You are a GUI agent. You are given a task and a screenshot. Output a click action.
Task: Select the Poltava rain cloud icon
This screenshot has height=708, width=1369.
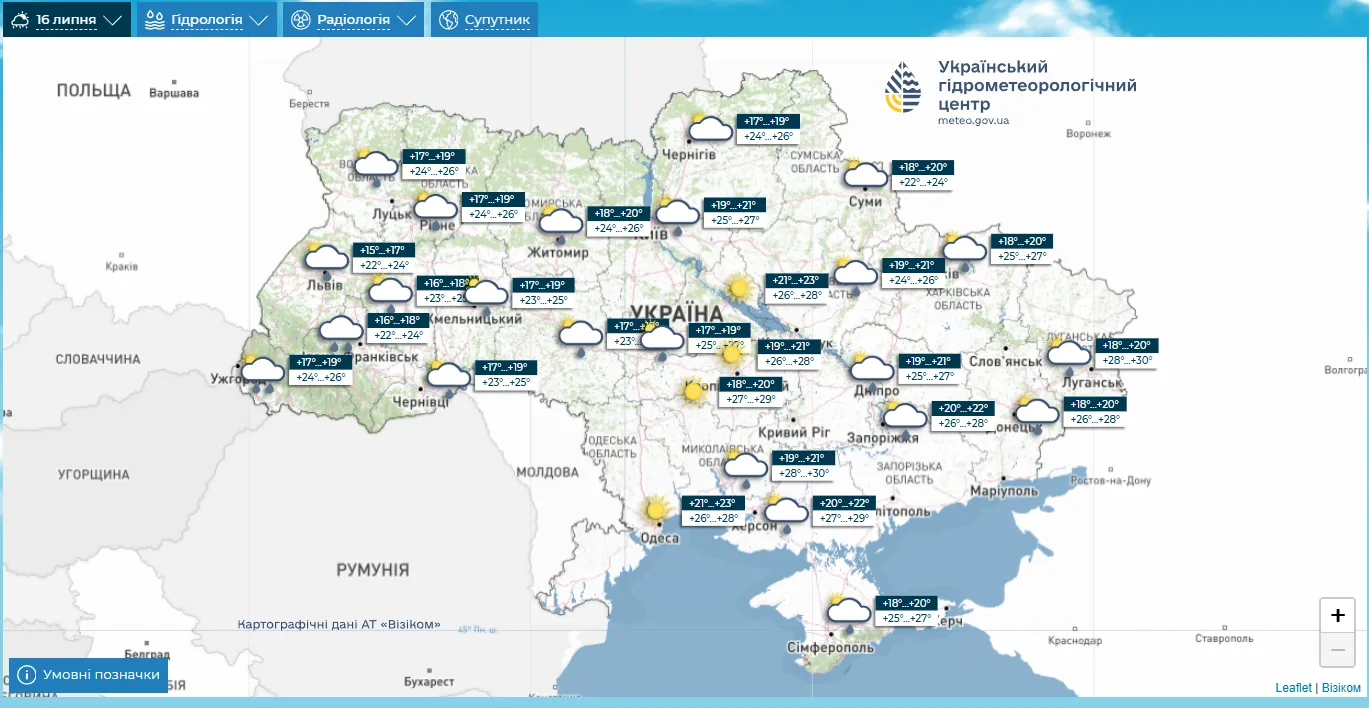coord(855,274)
